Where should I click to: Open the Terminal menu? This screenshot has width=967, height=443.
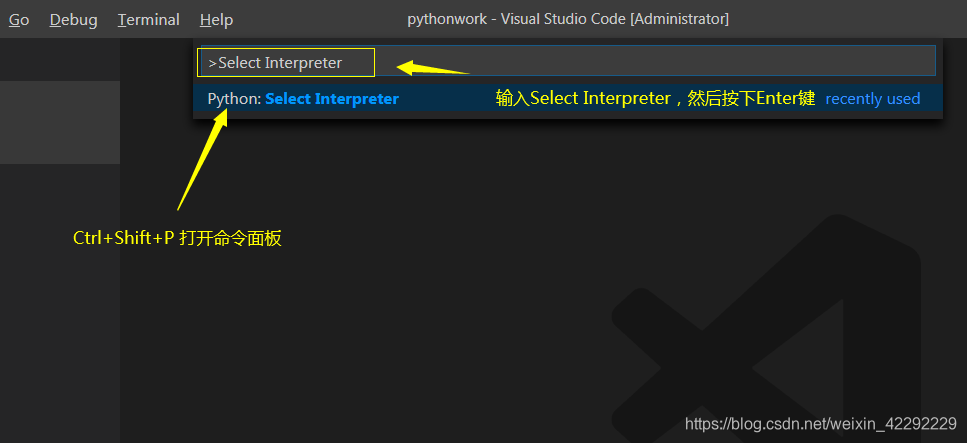pos(149,20)
